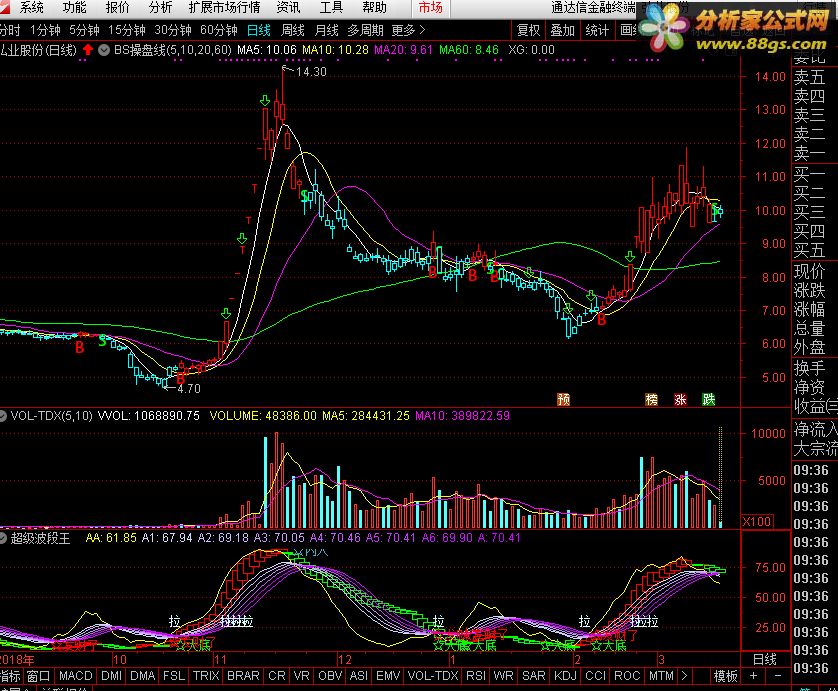
Task: Open the 功能 menu
Action: click(74, 7)
